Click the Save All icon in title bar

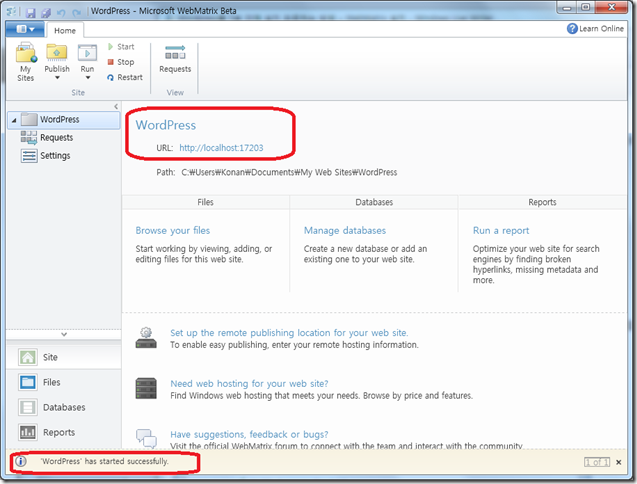(x=46, y=12)
